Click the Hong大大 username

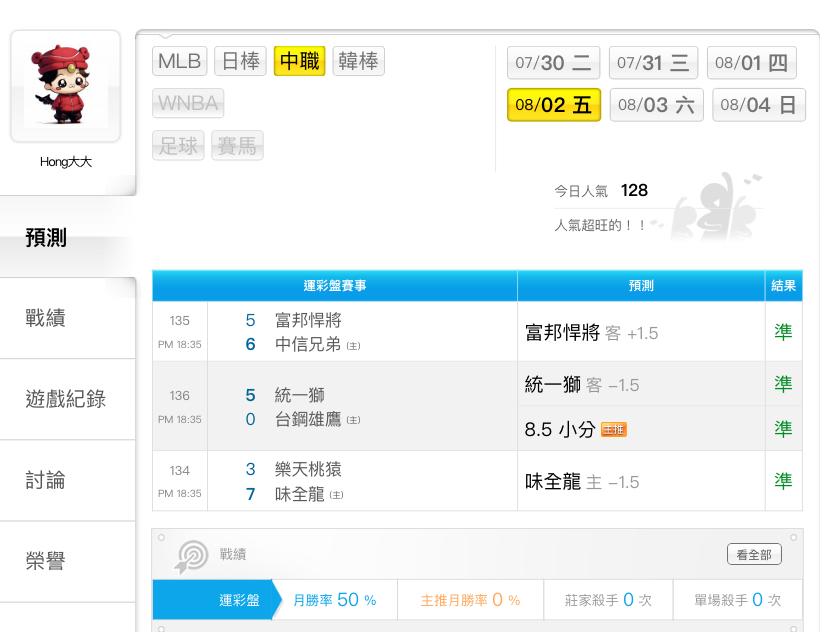pos(65,162)
